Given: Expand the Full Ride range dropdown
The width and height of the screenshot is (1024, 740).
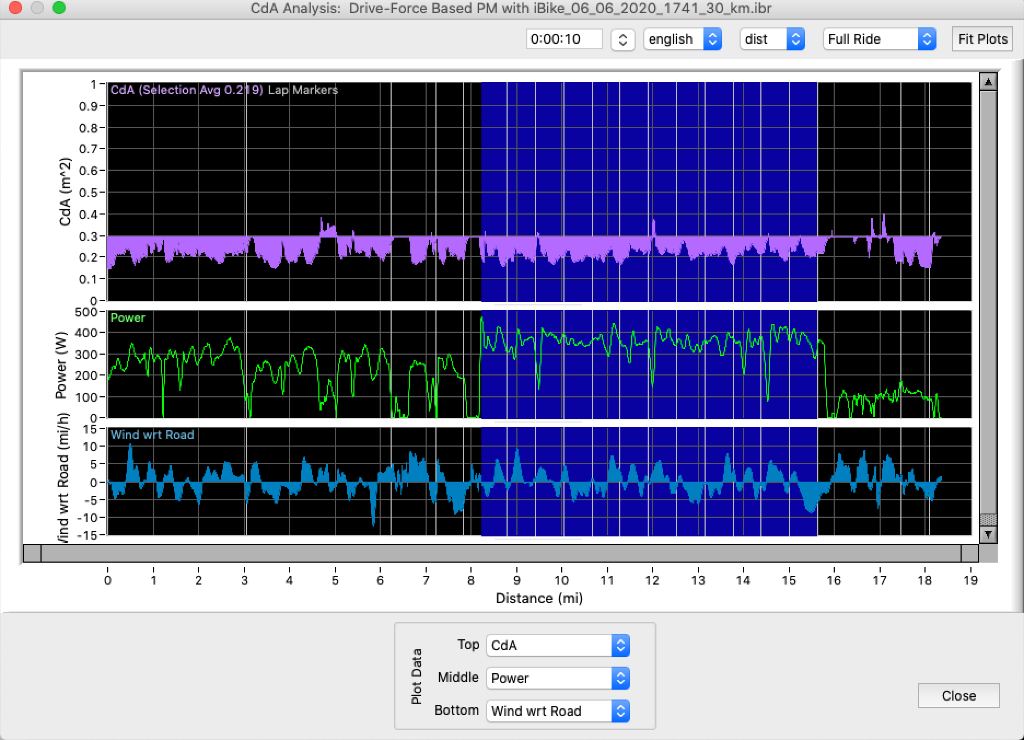Looking at the screenshot, I should click(879, 39).
